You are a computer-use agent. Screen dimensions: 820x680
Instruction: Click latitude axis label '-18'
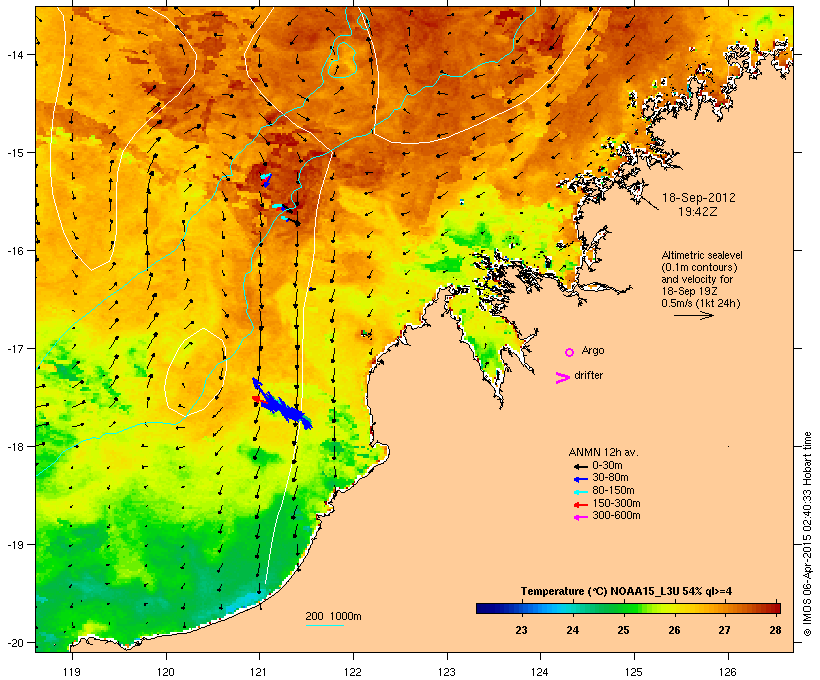pos(14,447)
